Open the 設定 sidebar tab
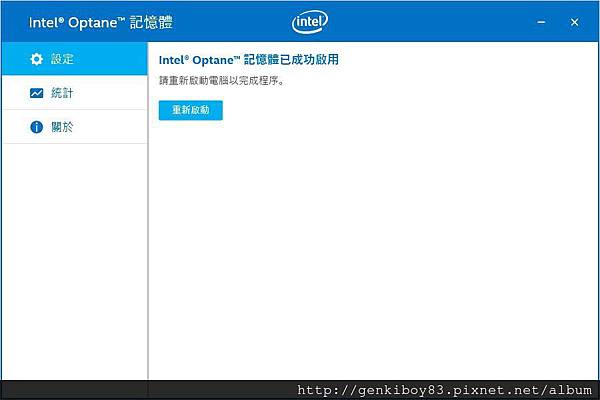The height and width of the screenshot is (400, 600). (x=75, y=59)
